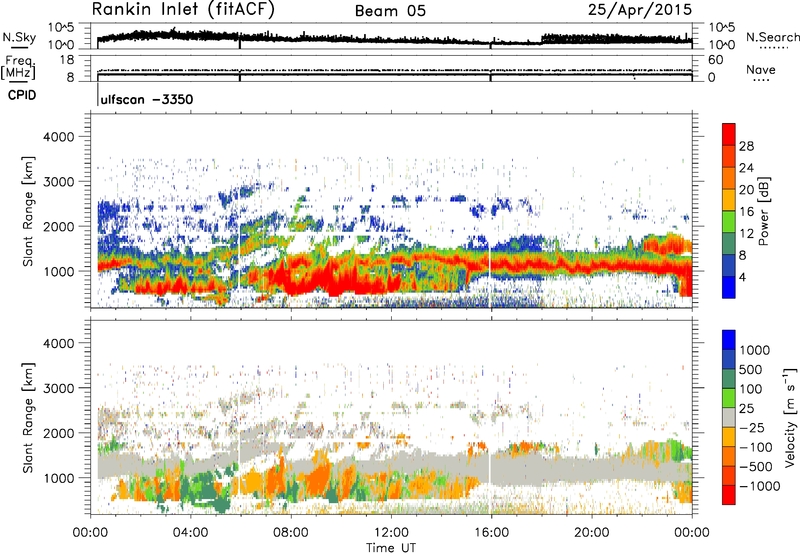
Task: Click the '-25' value on Velocity colorbar
Action: (x=752, y=427)
